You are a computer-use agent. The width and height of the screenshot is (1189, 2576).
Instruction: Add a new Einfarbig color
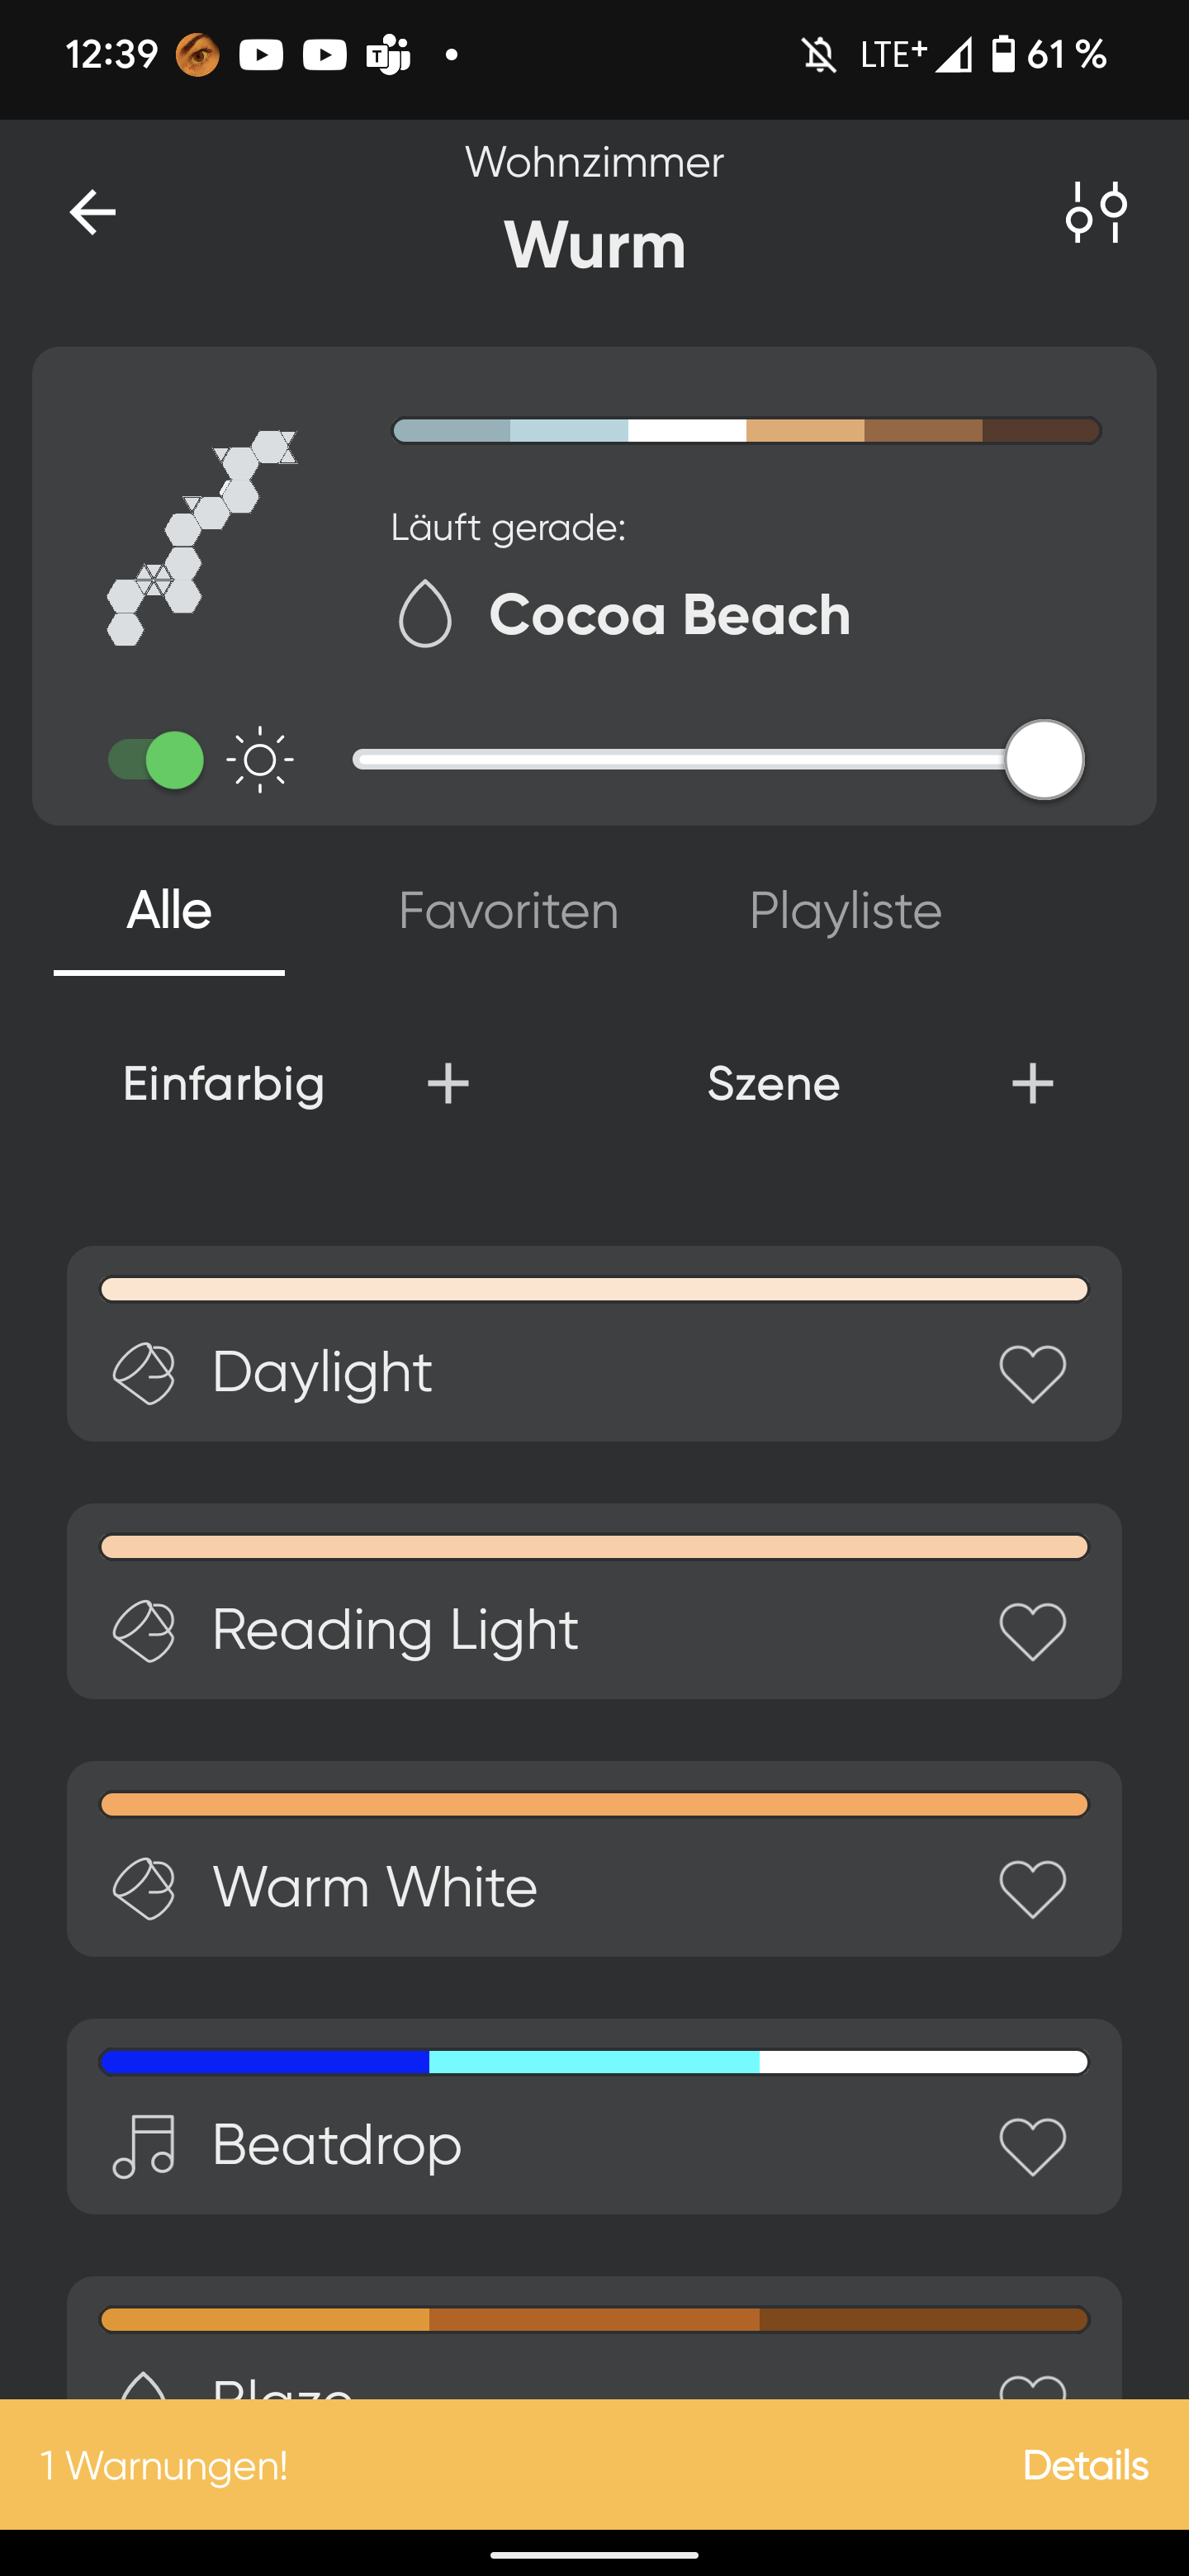[x=448, y=1084]
